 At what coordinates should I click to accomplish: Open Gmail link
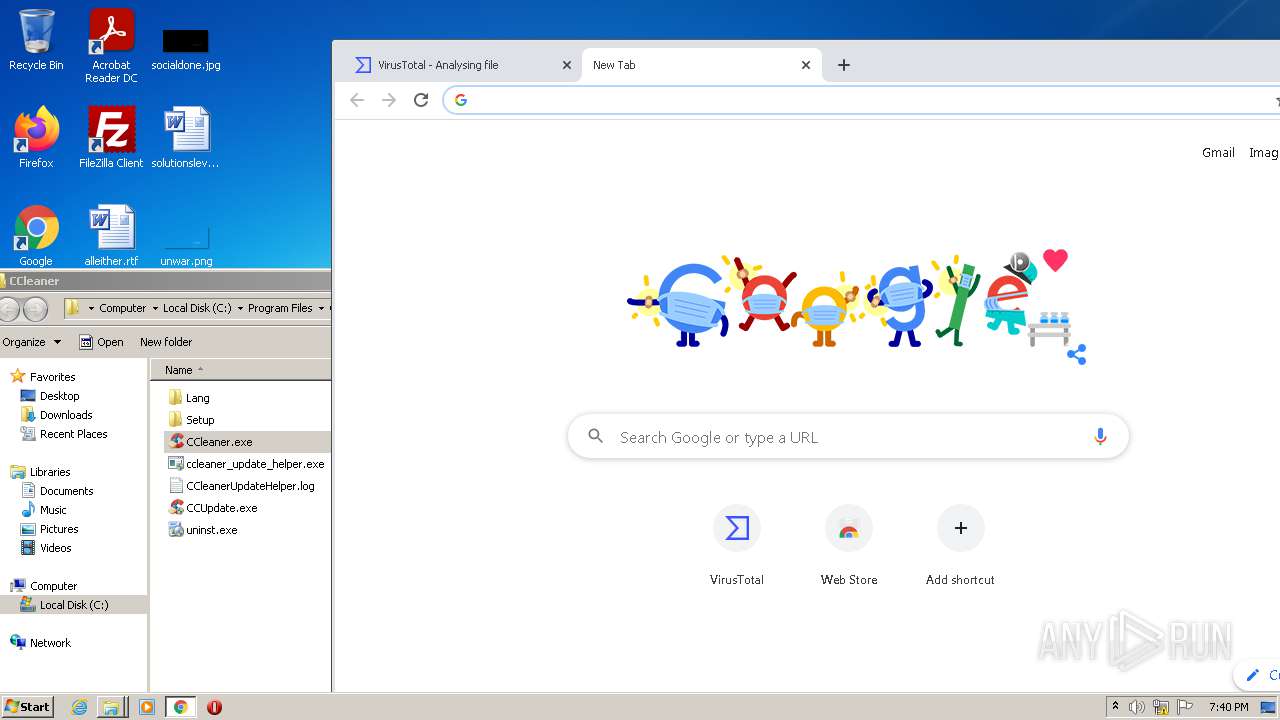[1218, 153]
